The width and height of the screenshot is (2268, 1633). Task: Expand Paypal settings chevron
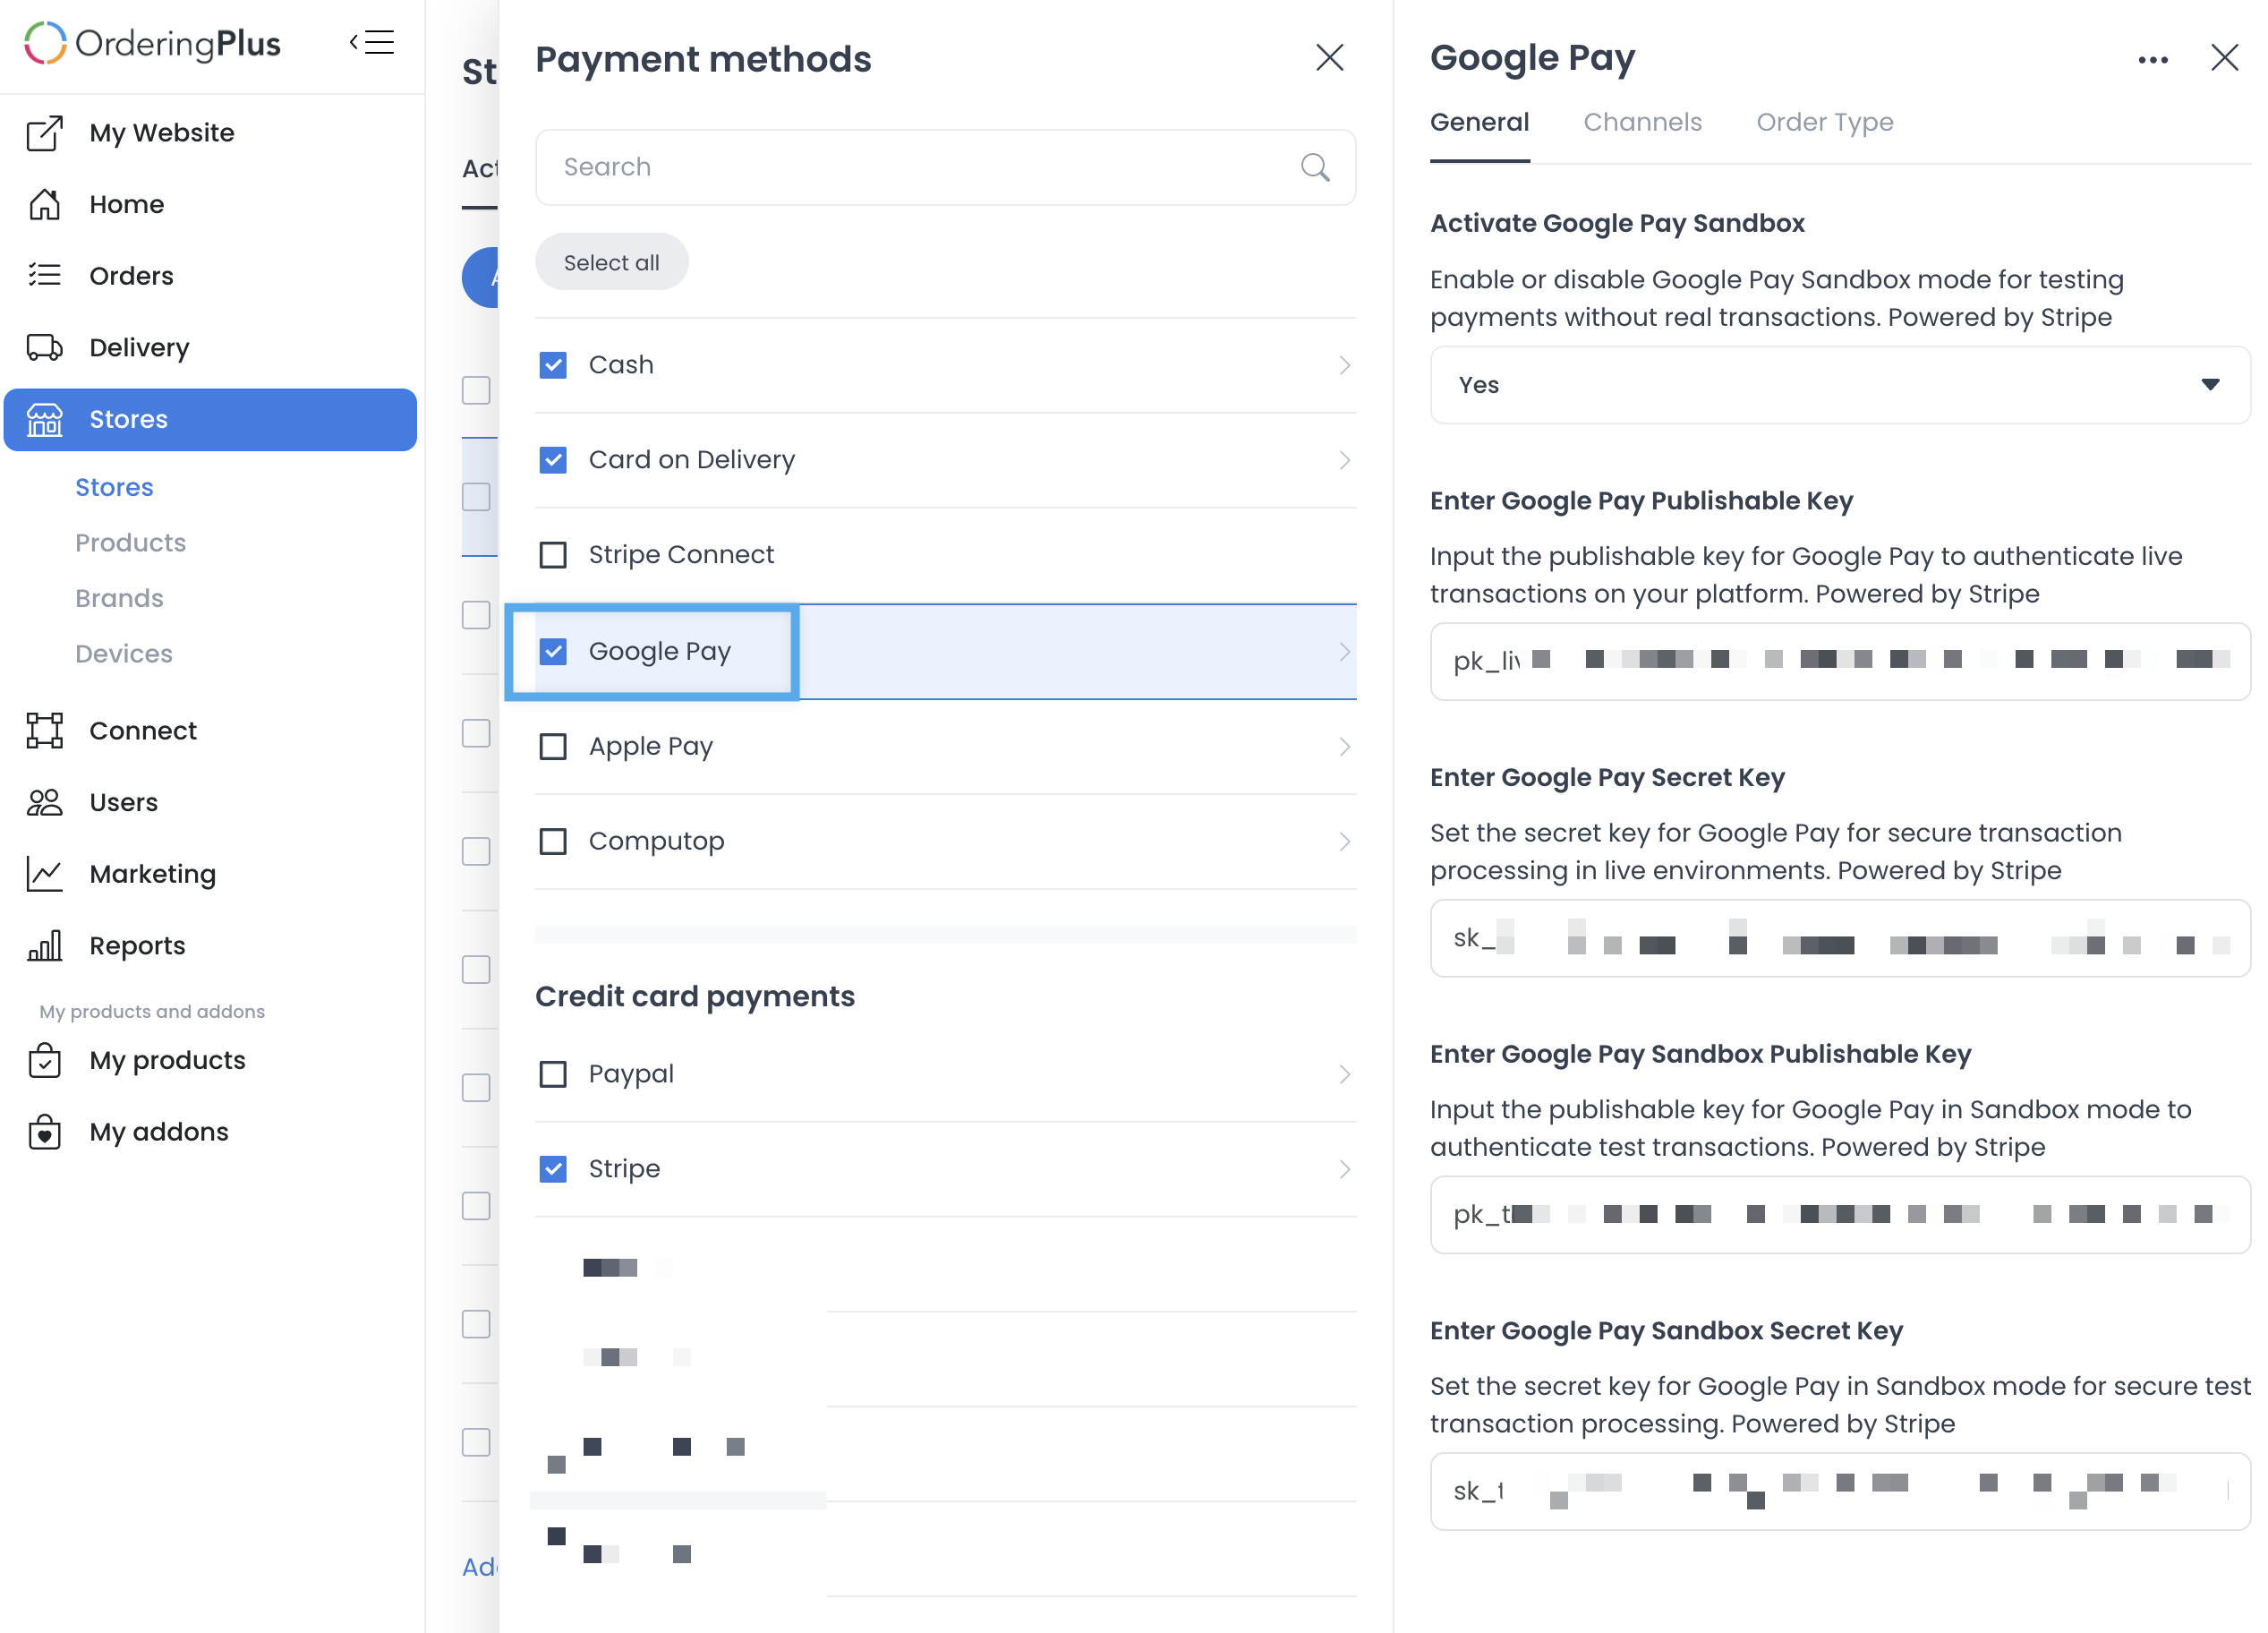click(x=1344, y=1074)
